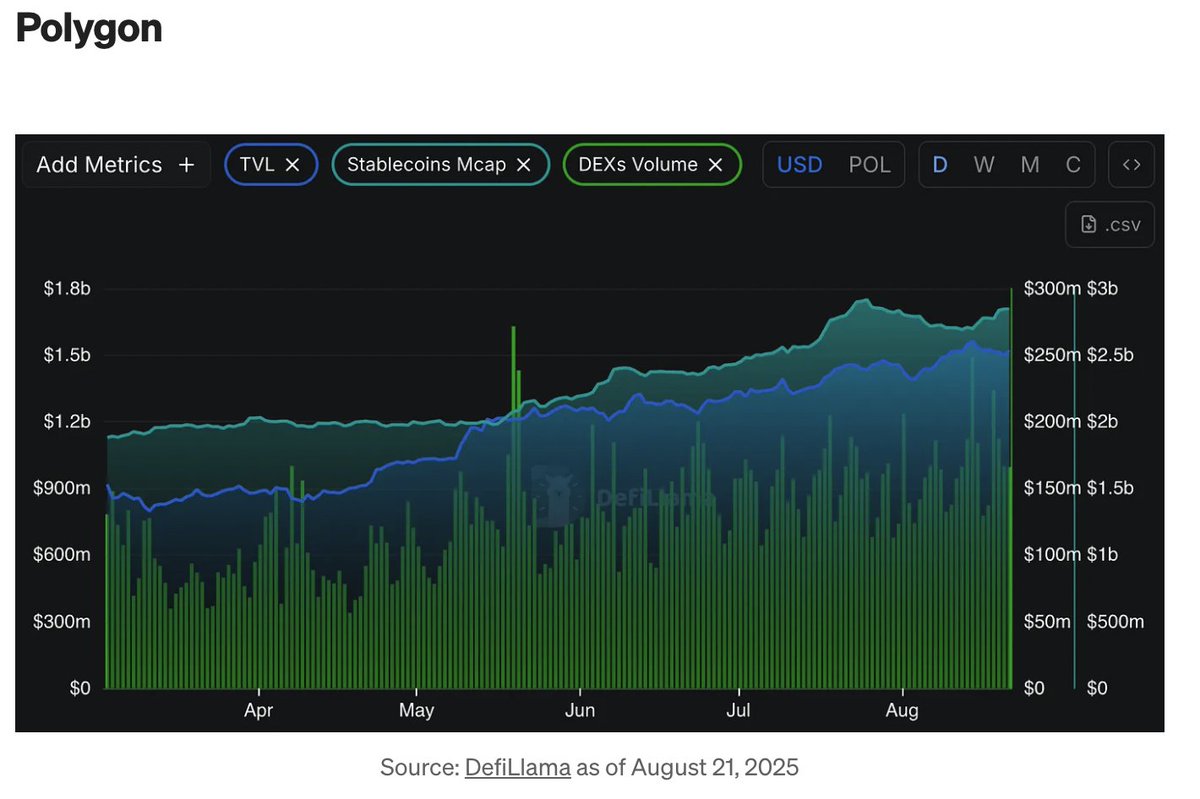The height and width of the screenshot is (799, 1200).
Task: Remove DEXs Volume via its X icon
Action: click(x=716, y=165)
